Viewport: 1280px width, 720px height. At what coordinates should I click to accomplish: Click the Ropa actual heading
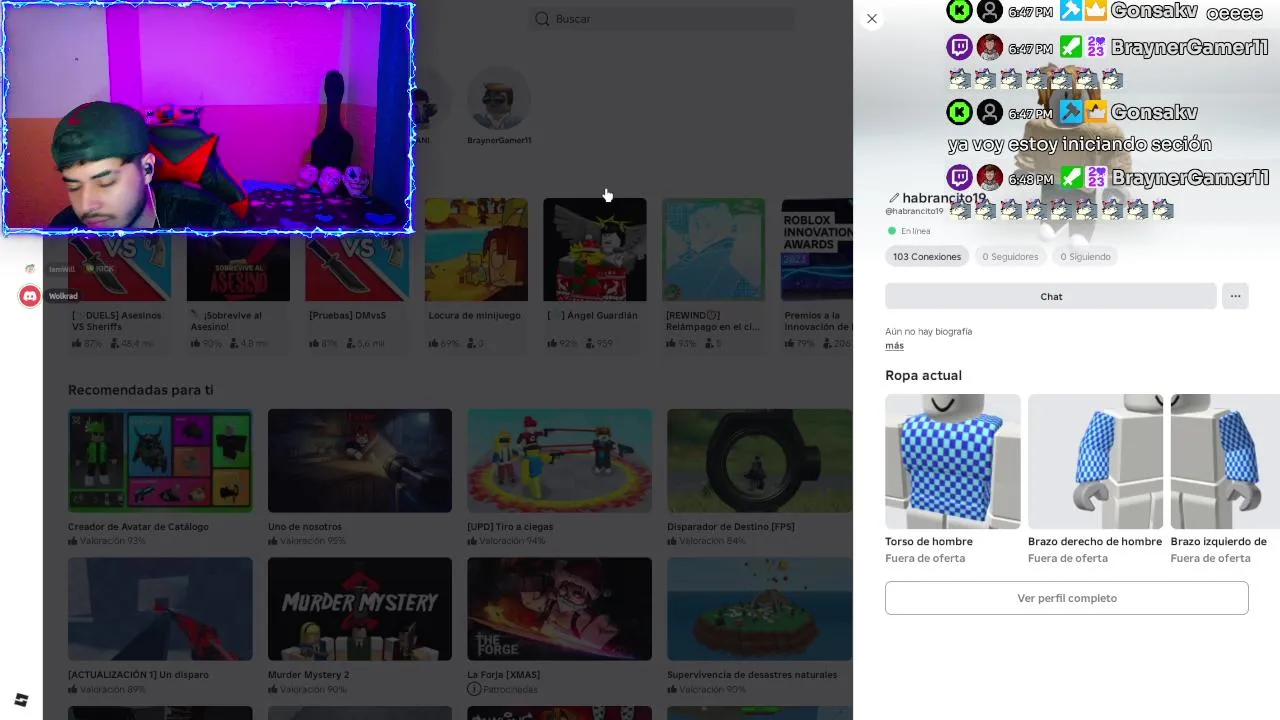pyautogui.click(x=923, y=376)
